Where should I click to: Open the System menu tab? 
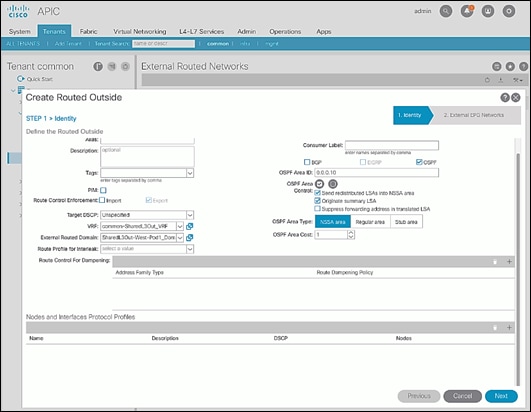click(20, 31)
